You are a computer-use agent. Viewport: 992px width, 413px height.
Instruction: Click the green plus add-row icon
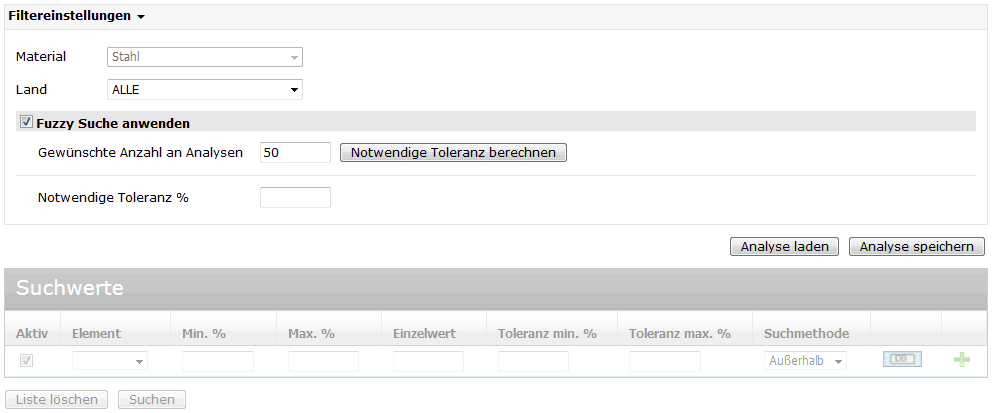click(961, 360)
